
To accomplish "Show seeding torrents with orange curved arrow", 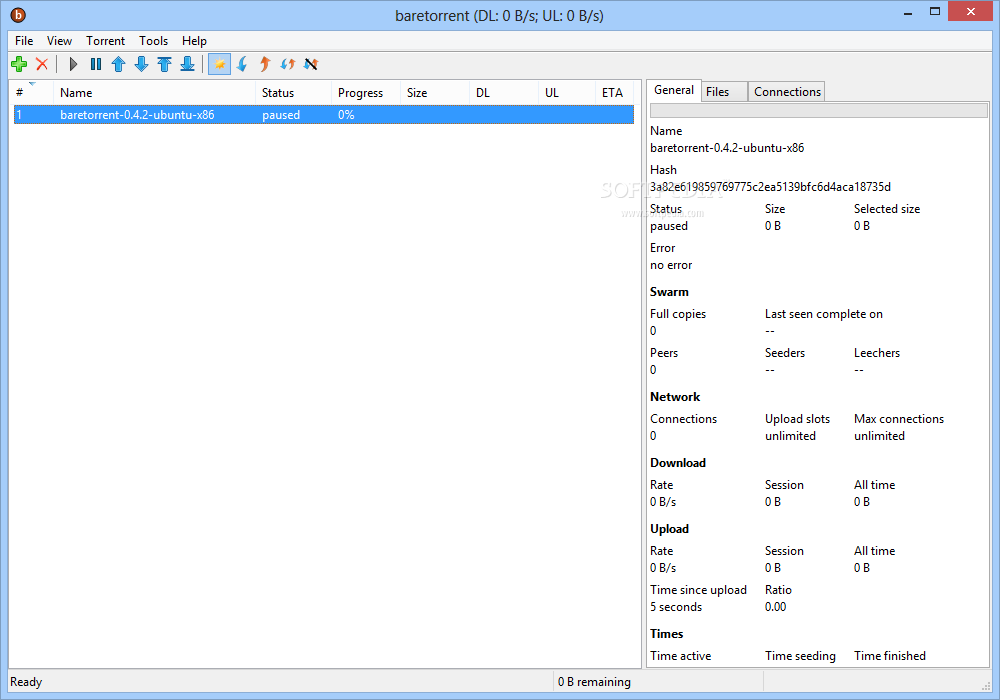I will [x=265, y=64].
